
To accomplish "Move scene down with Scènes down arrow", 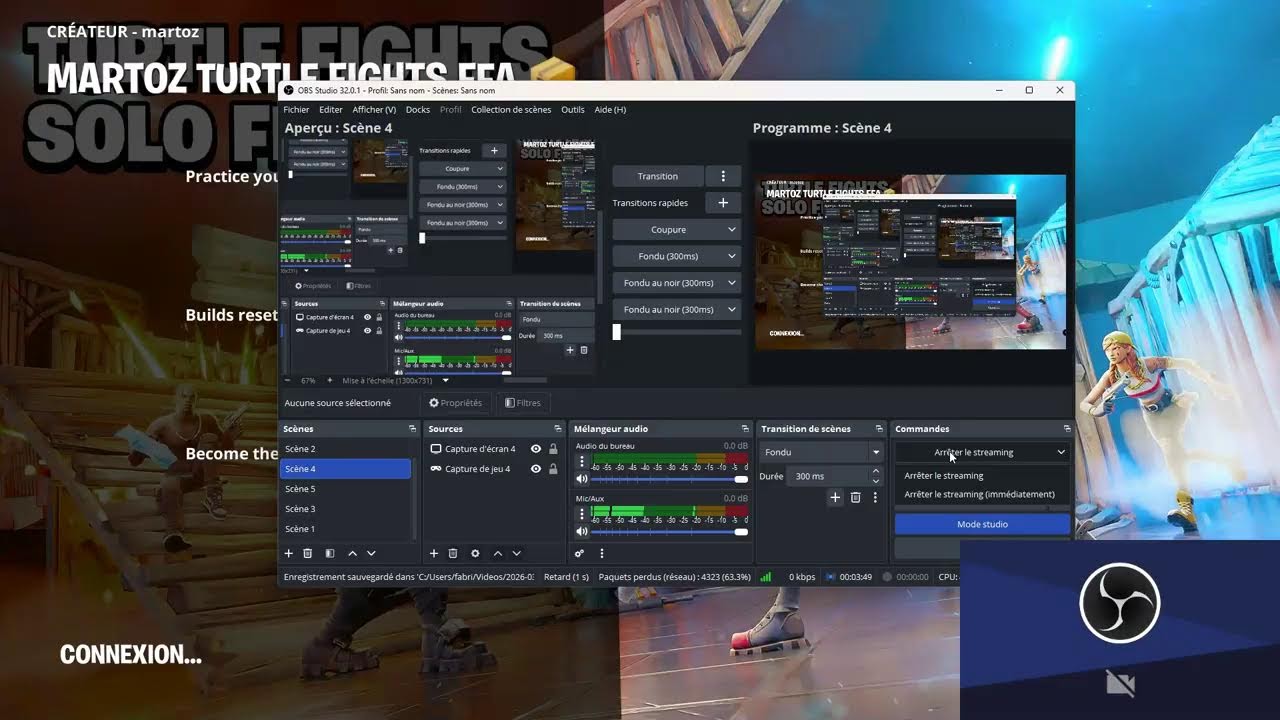I will click(371, 553).
